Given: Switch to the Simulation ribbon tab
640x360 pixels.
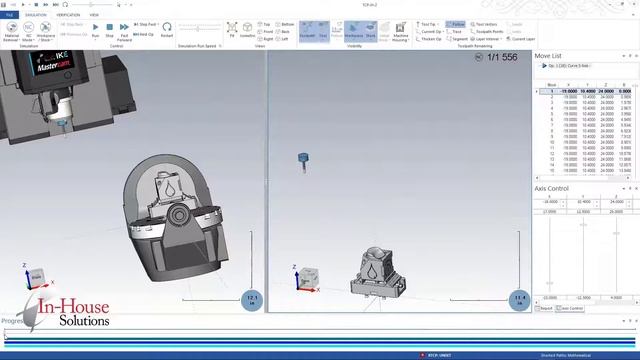Looking at the screenshot, I should [36, 15].
